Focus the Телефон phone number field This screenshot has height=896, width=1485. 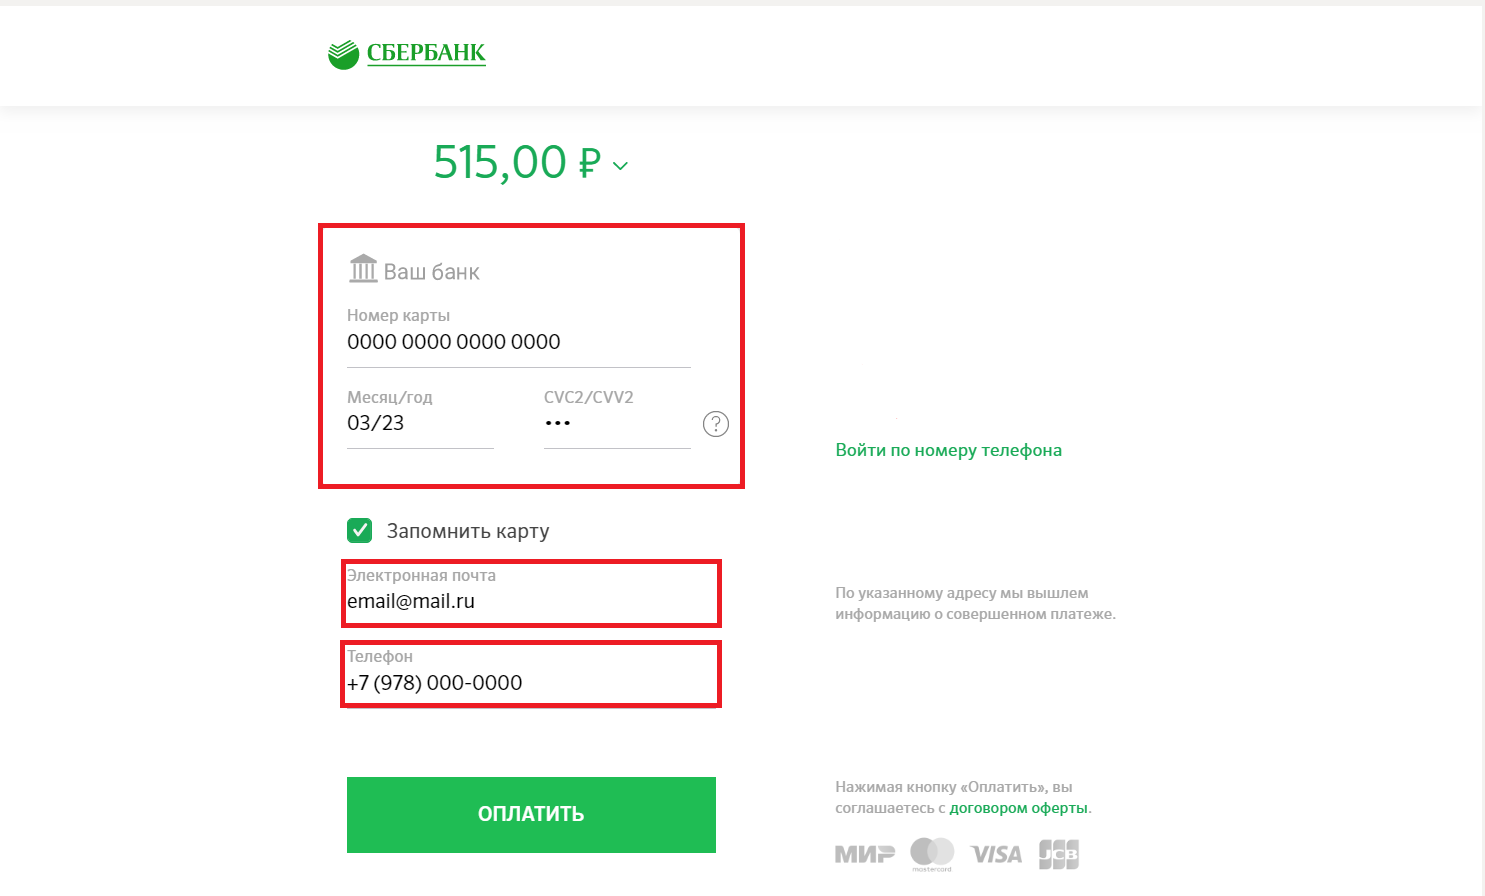tap(531, 675)
